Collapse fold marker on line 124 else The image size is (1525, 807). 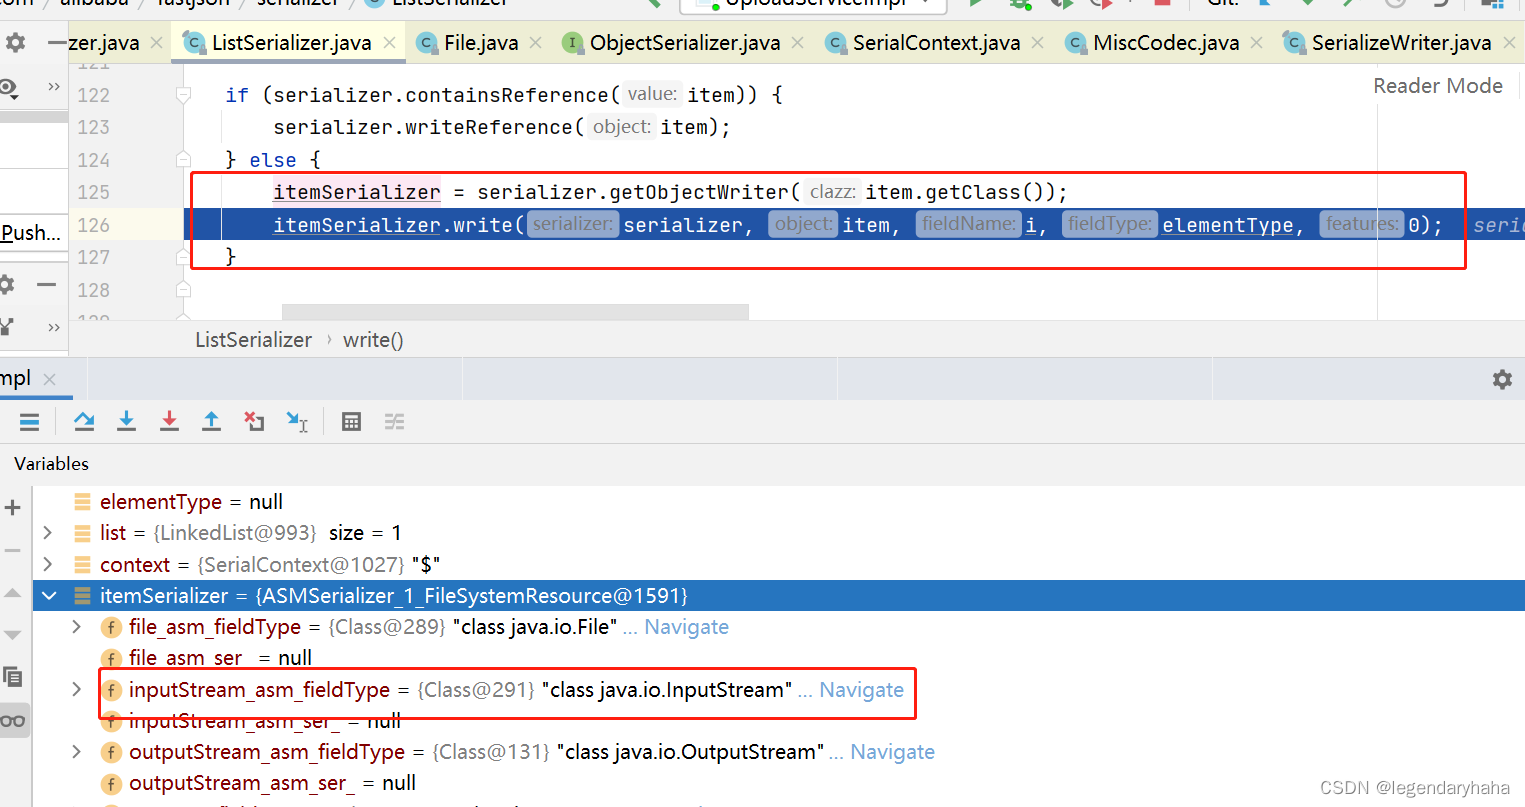pos(183,160)
